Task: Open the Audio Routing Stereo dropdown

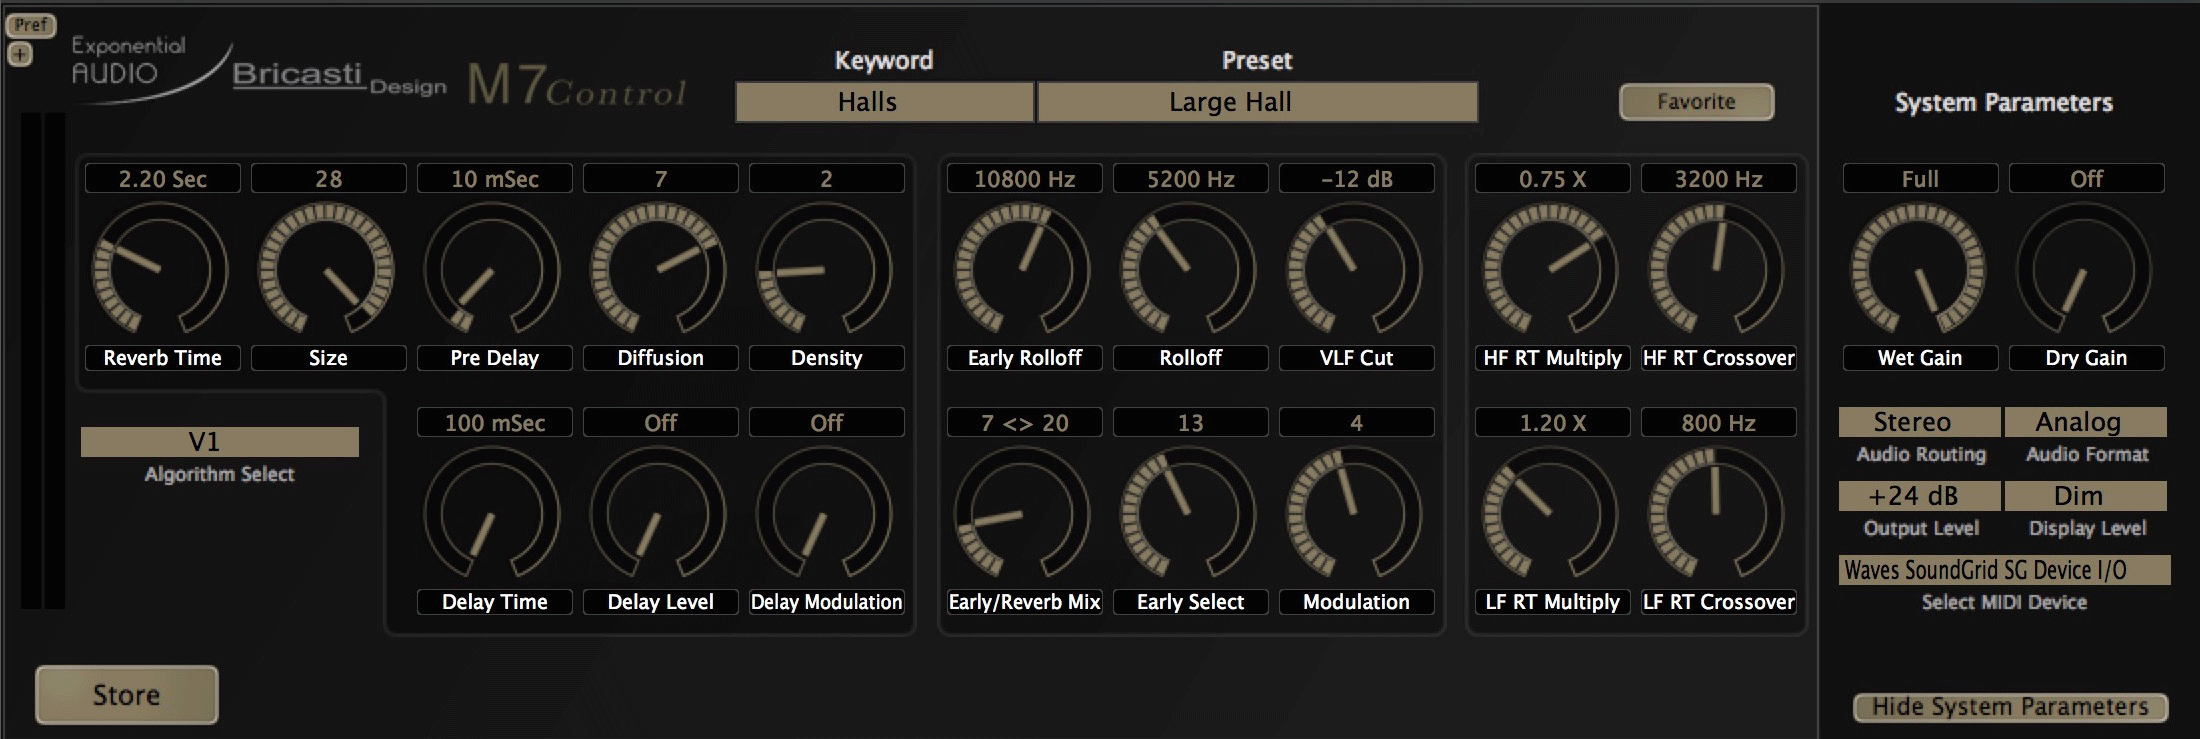Action: (x=1920, y=422)
